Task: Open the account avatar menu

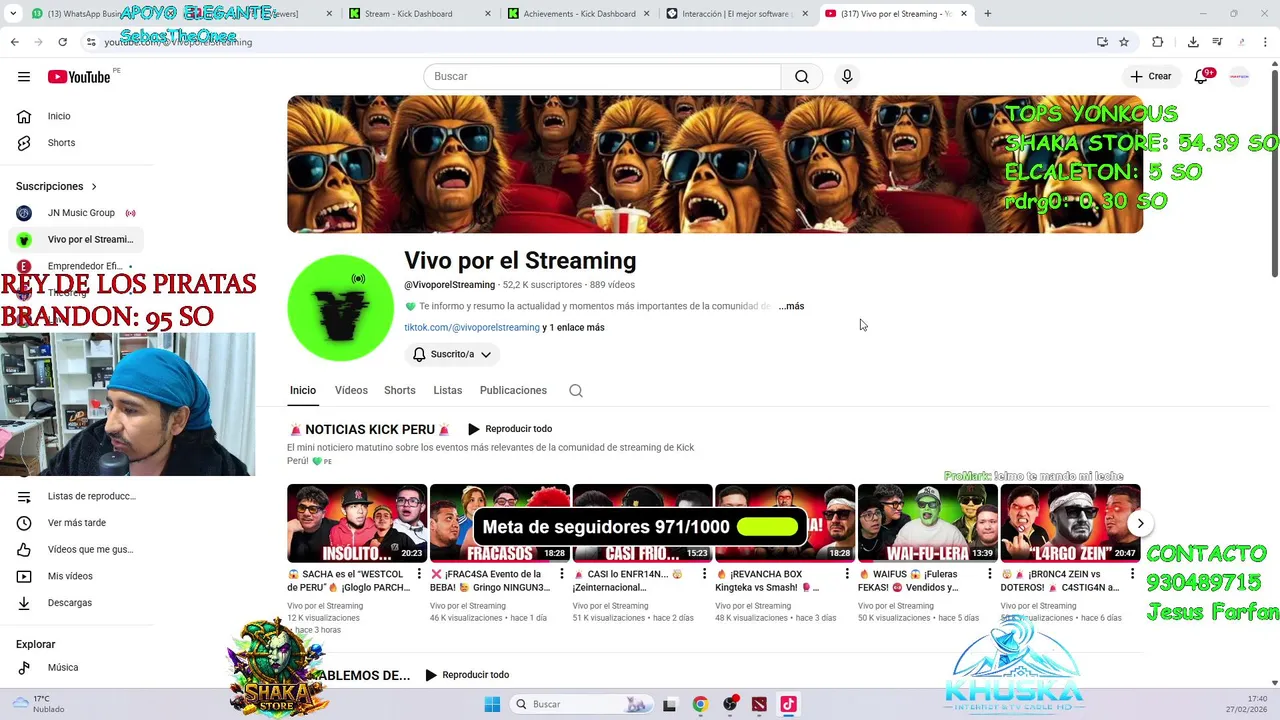Action: coord(1239,77)
